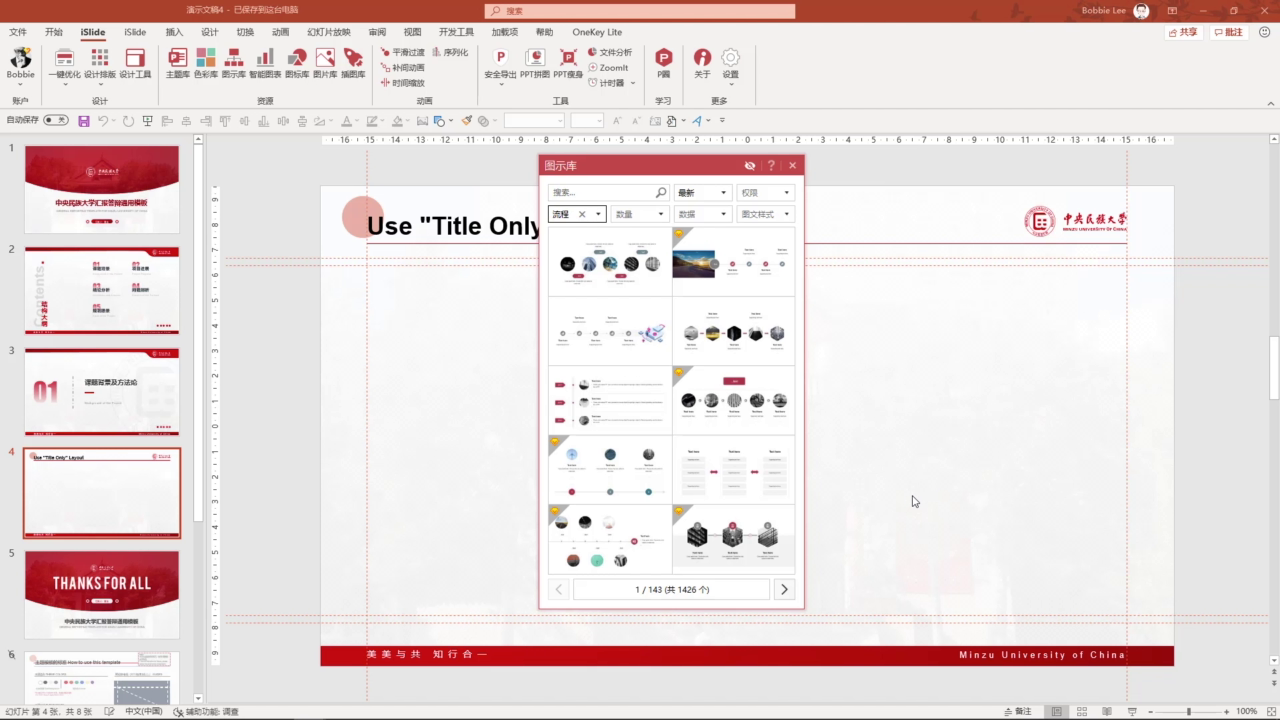
Task: Run 一键优化 one-click optimization
Action: (x=65, y=66)
